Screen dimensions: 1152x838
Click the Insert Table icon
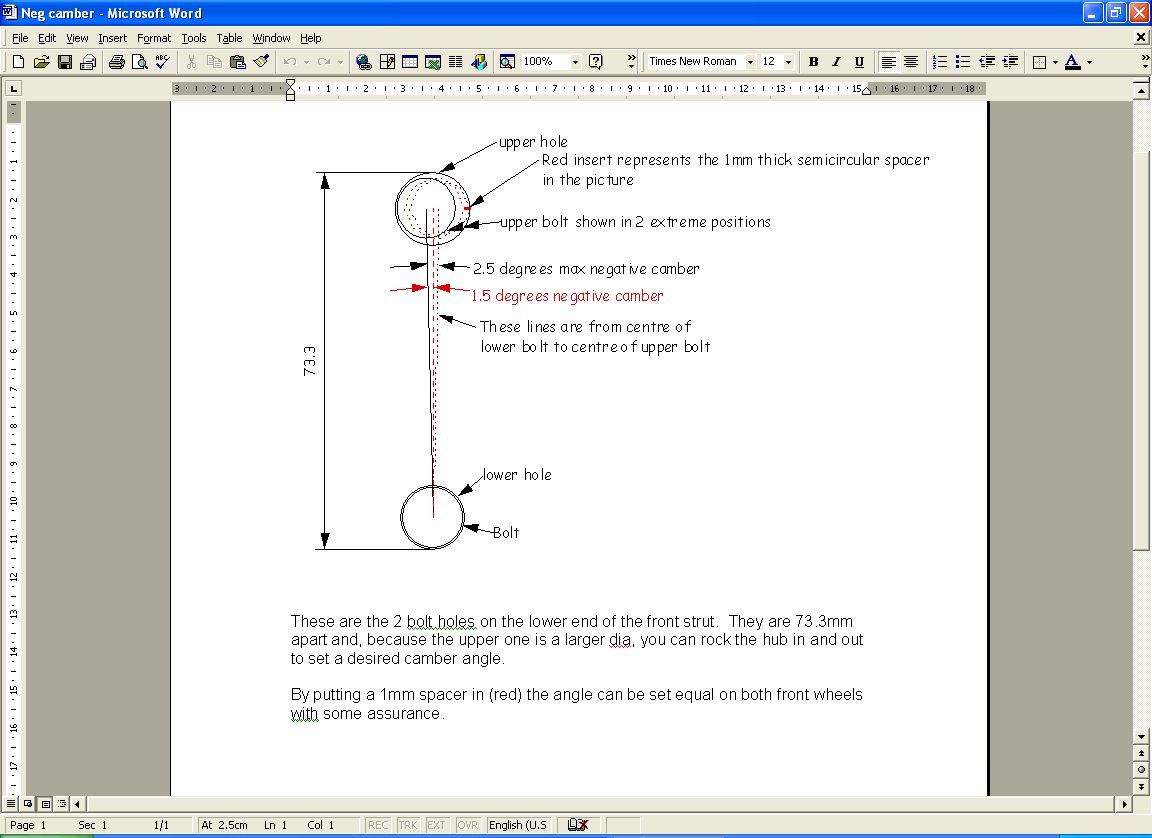click(410, 62)
